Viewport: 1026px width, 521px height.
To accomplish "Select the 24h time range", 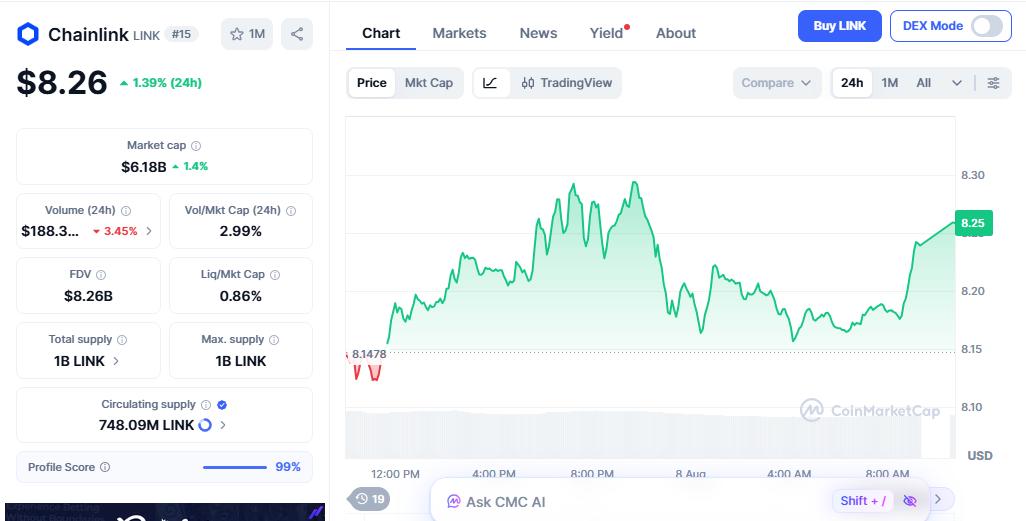I will (852, 83).
